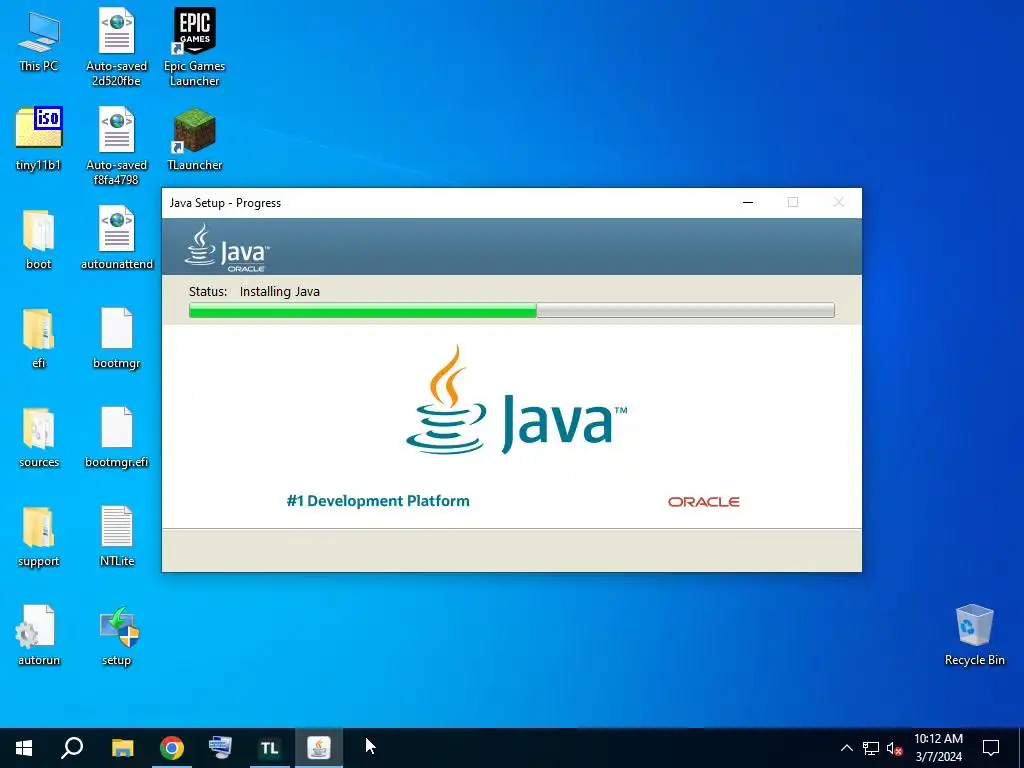1024x768 pixels.
Task: Click the red ORACLE logo text
Action: point(703,502)
